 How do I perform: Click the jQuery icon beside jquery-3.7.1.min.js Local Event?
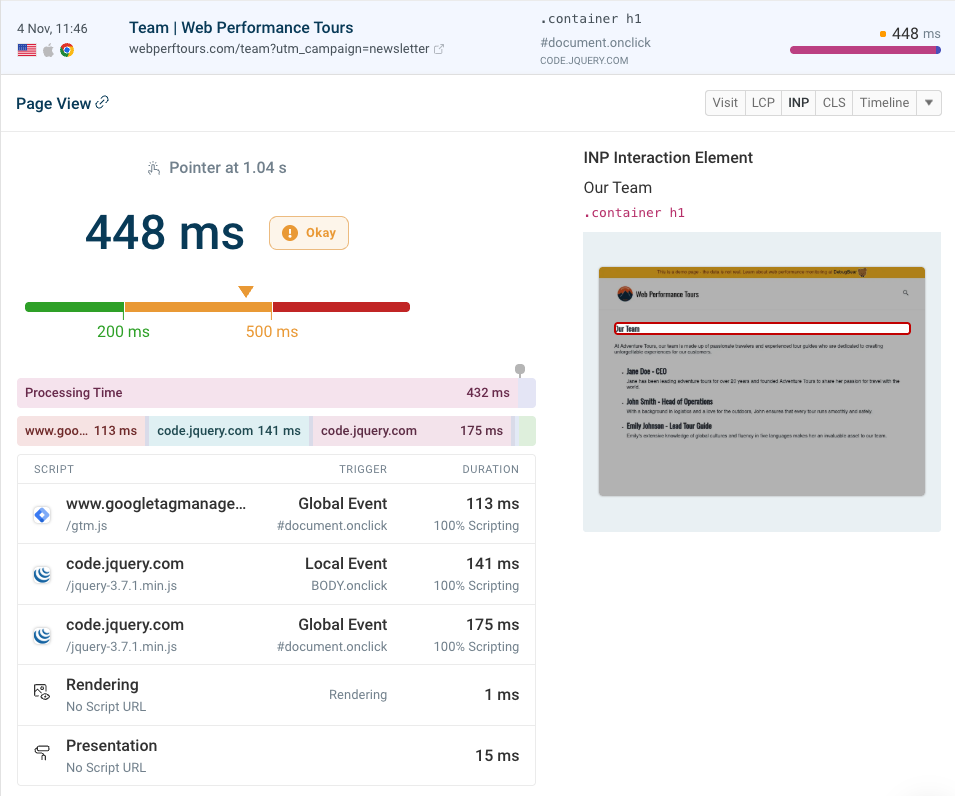pos(42,574)
